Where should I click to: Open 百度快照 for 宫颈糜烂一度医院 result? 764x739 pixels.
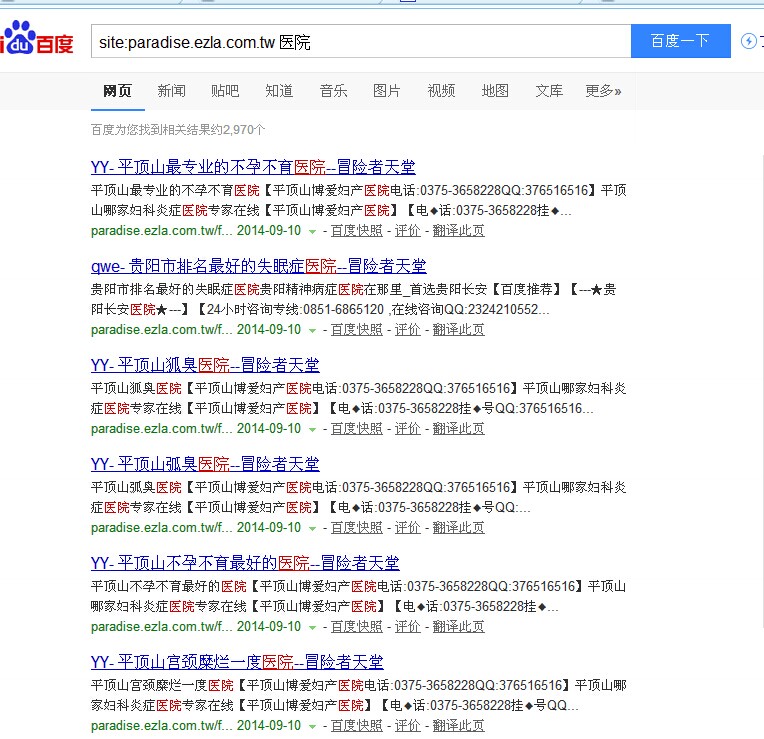coord(357,725)
